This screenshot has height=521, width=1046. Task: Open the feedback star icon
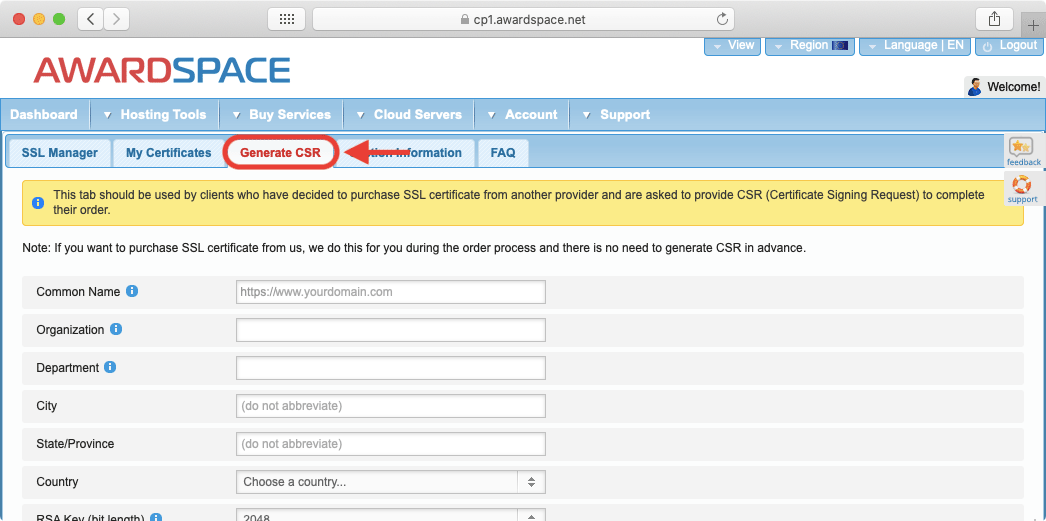click(1022, 150)
